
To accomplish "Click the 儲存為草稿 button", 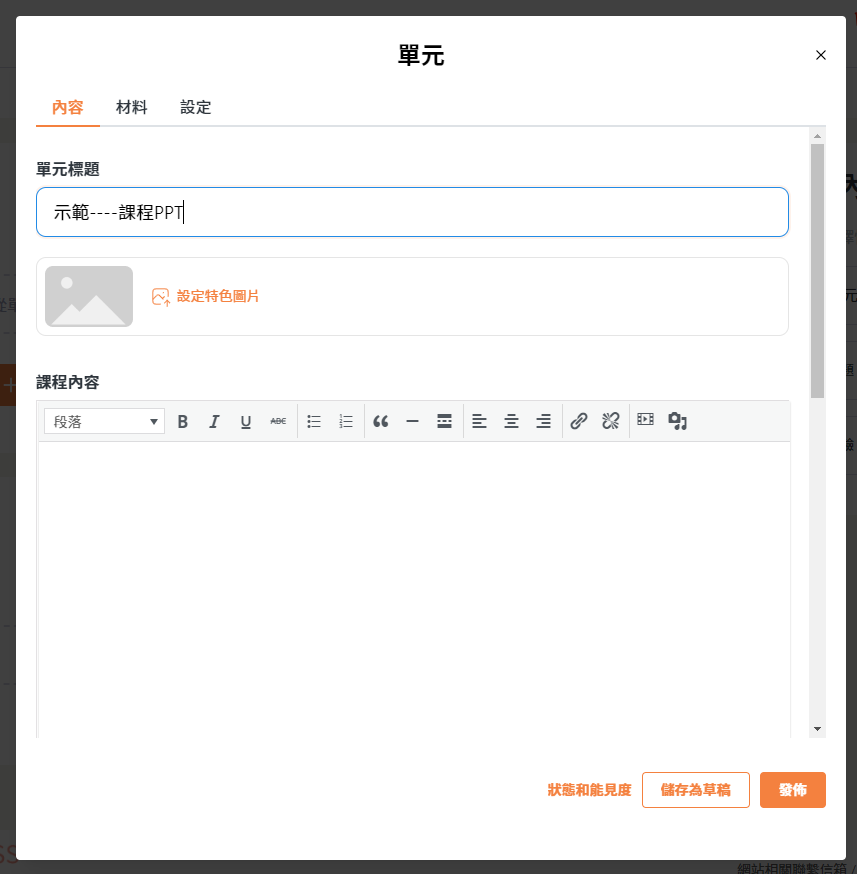I will [x=695, y=790].
